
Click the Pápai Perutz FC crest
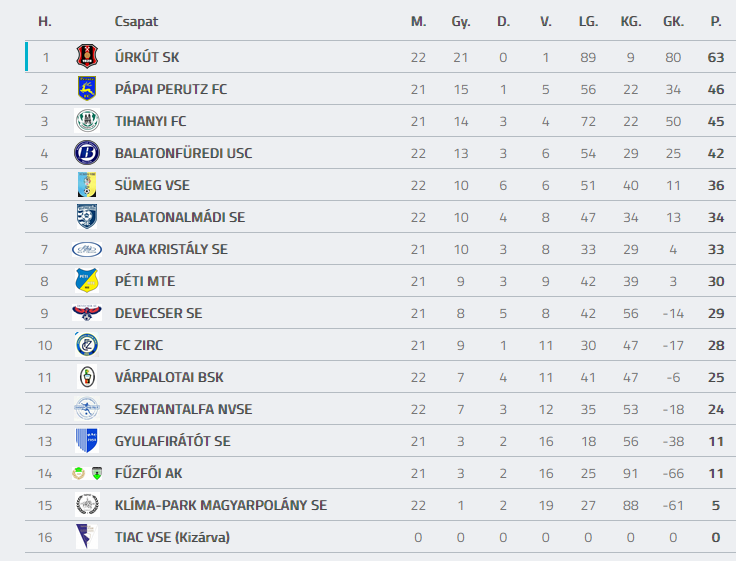click(x=87, y=89)
